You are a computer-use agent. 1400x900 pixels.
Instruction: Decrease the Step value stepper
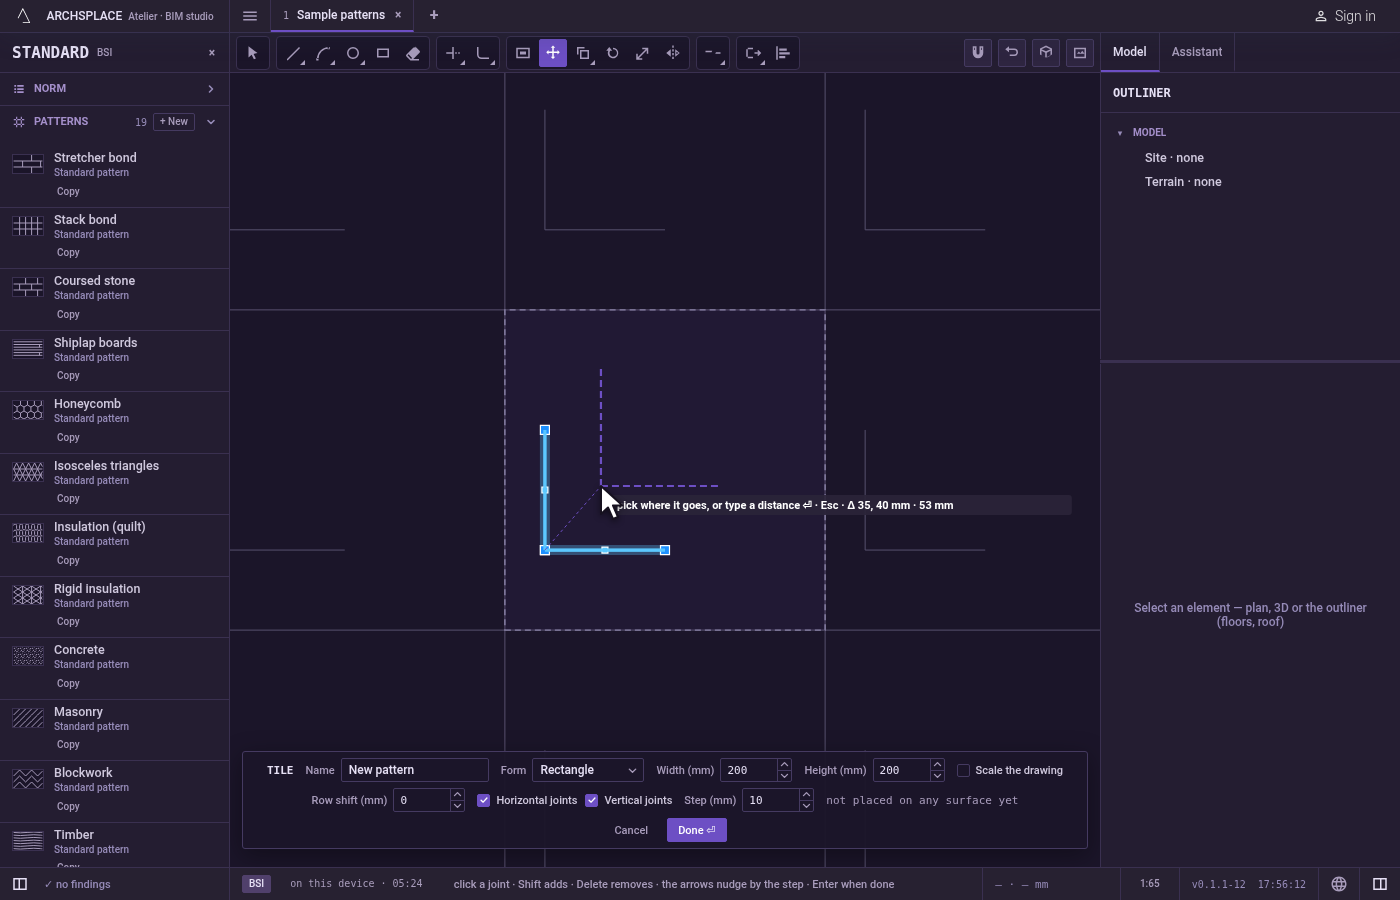point(806,806)
